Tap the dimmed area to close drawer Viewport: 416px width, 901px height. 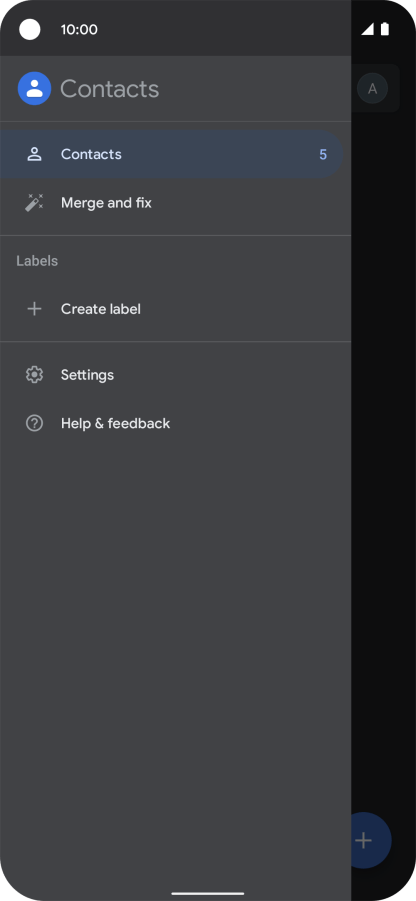(x=383, y=460)
